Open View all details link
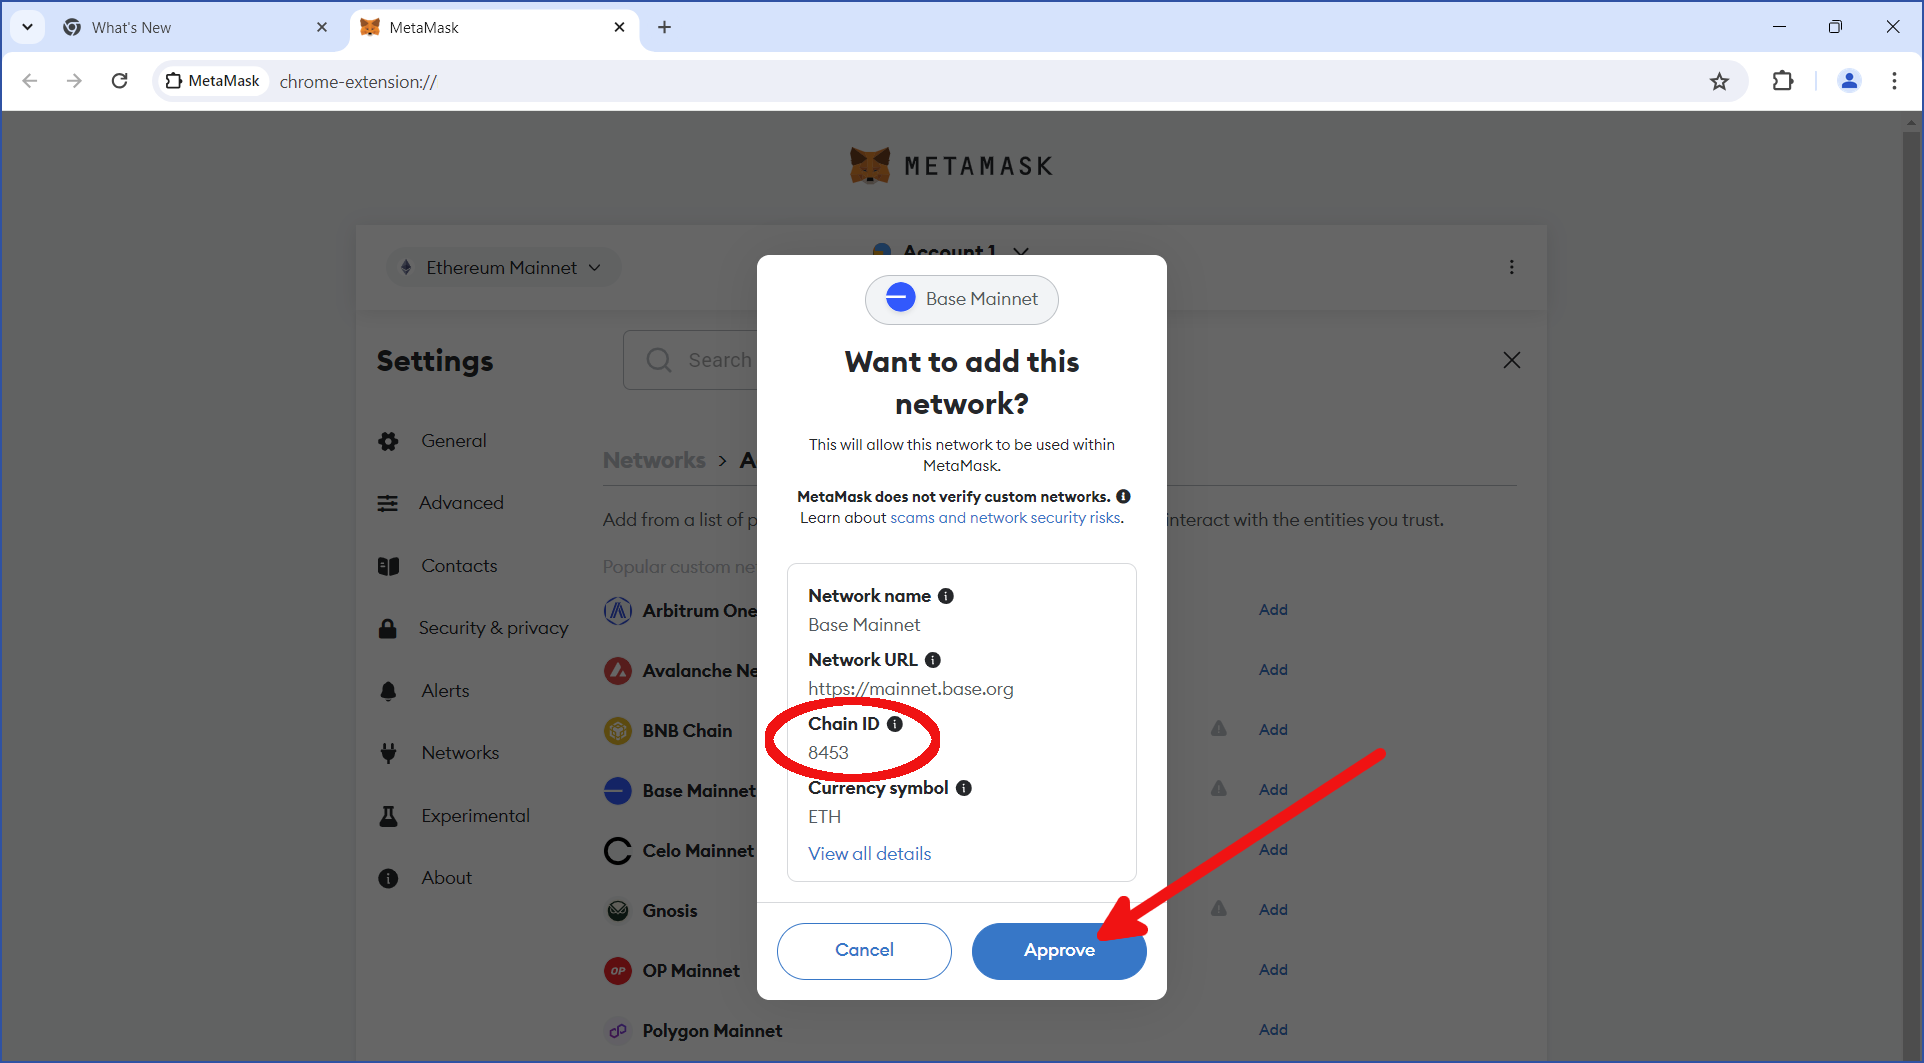Image resolution: width=1924 pixels, height=1063 pixels. tap(869, 854)
